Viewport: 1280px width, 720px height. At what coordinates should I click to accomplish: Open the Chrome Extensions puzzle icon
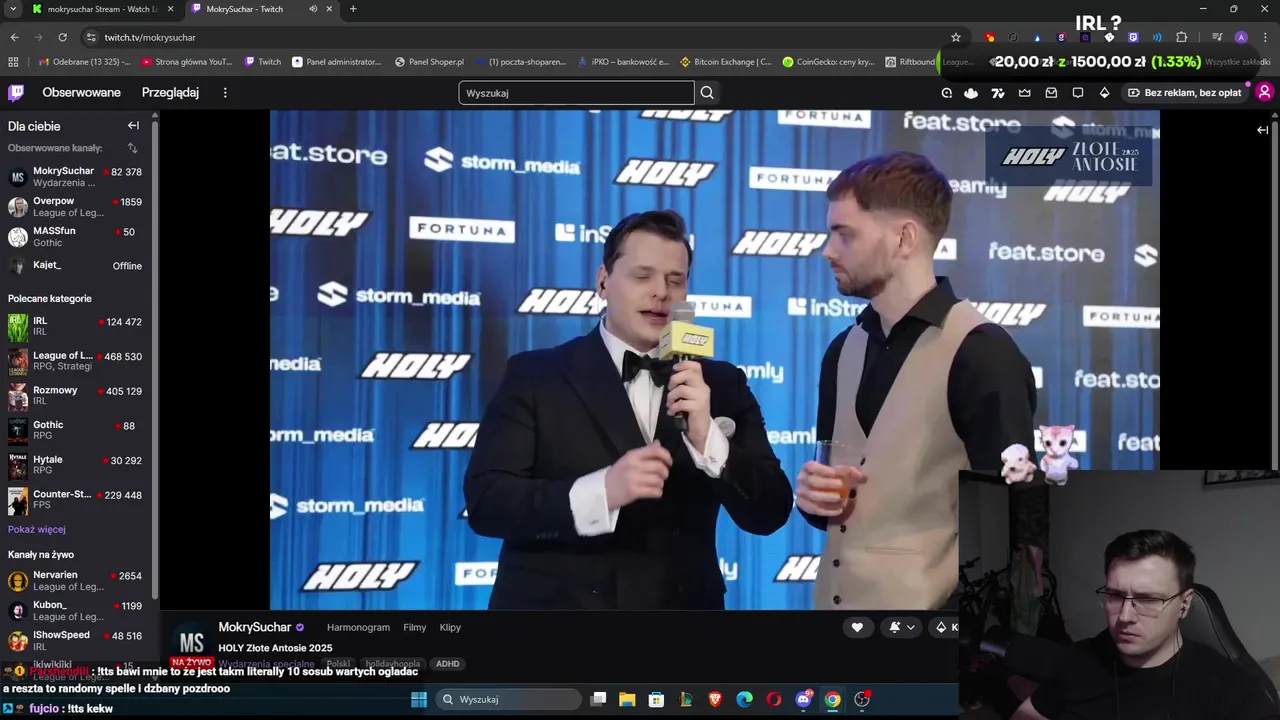[1182, 37]
